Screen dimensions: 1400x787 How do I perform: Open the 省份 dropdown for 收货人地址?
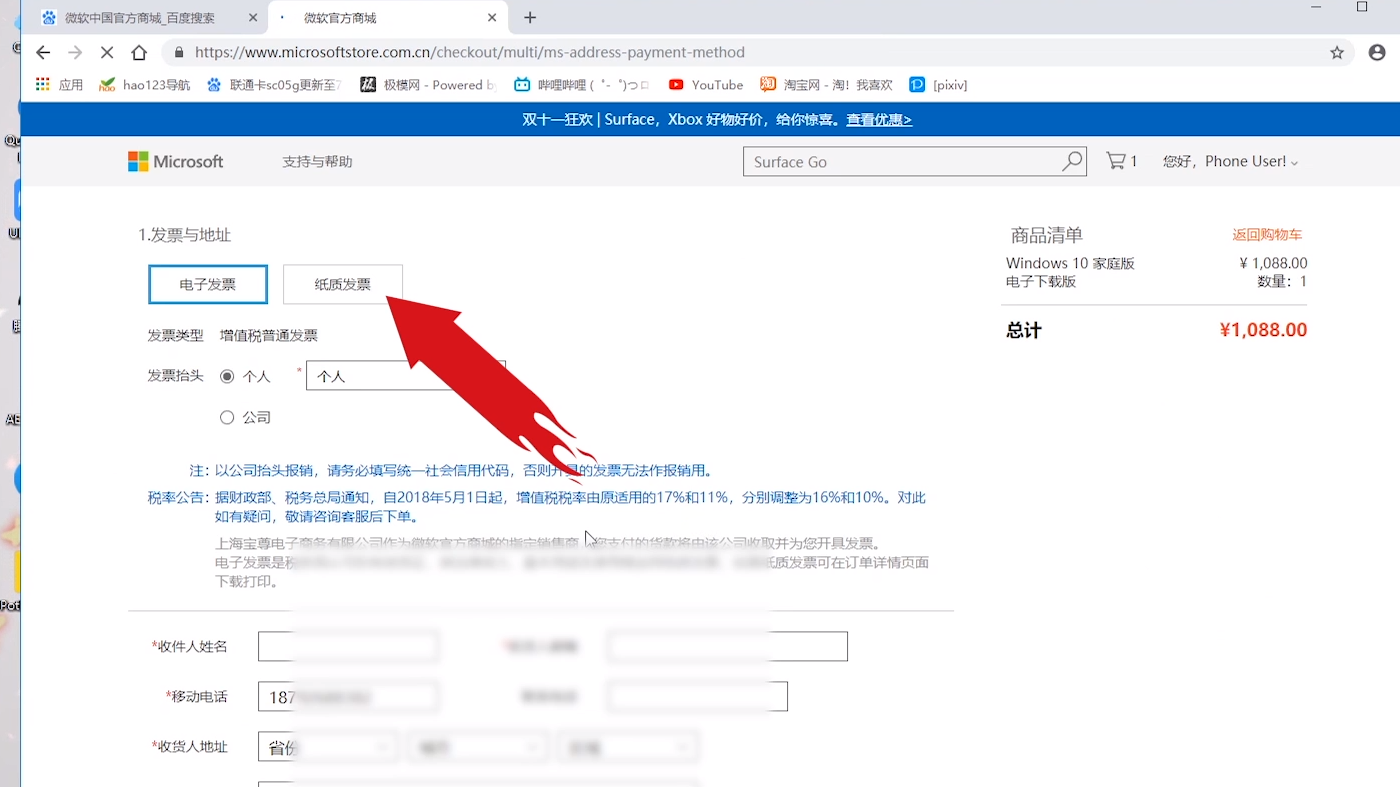coord(327,747)
